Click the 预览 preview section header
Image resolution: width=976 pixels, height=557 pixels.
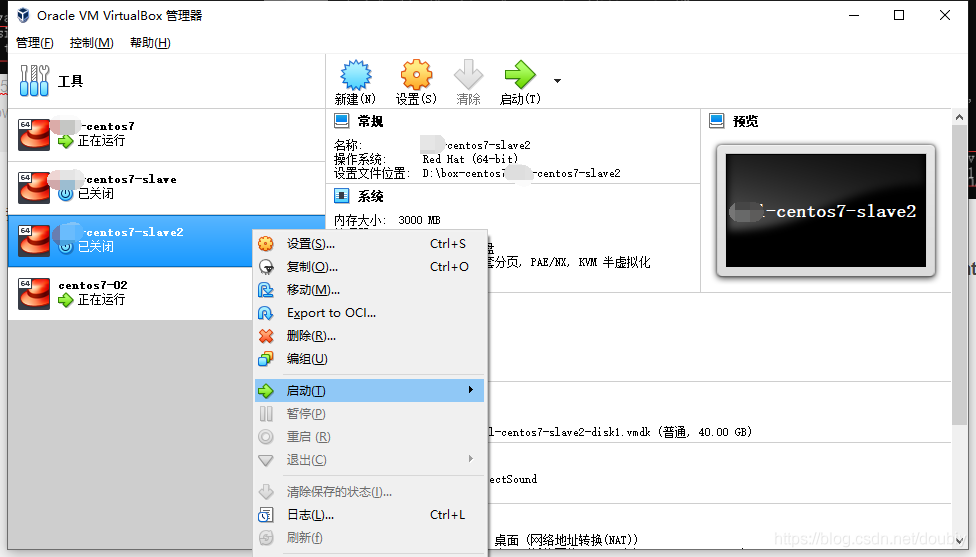[746, 121]
